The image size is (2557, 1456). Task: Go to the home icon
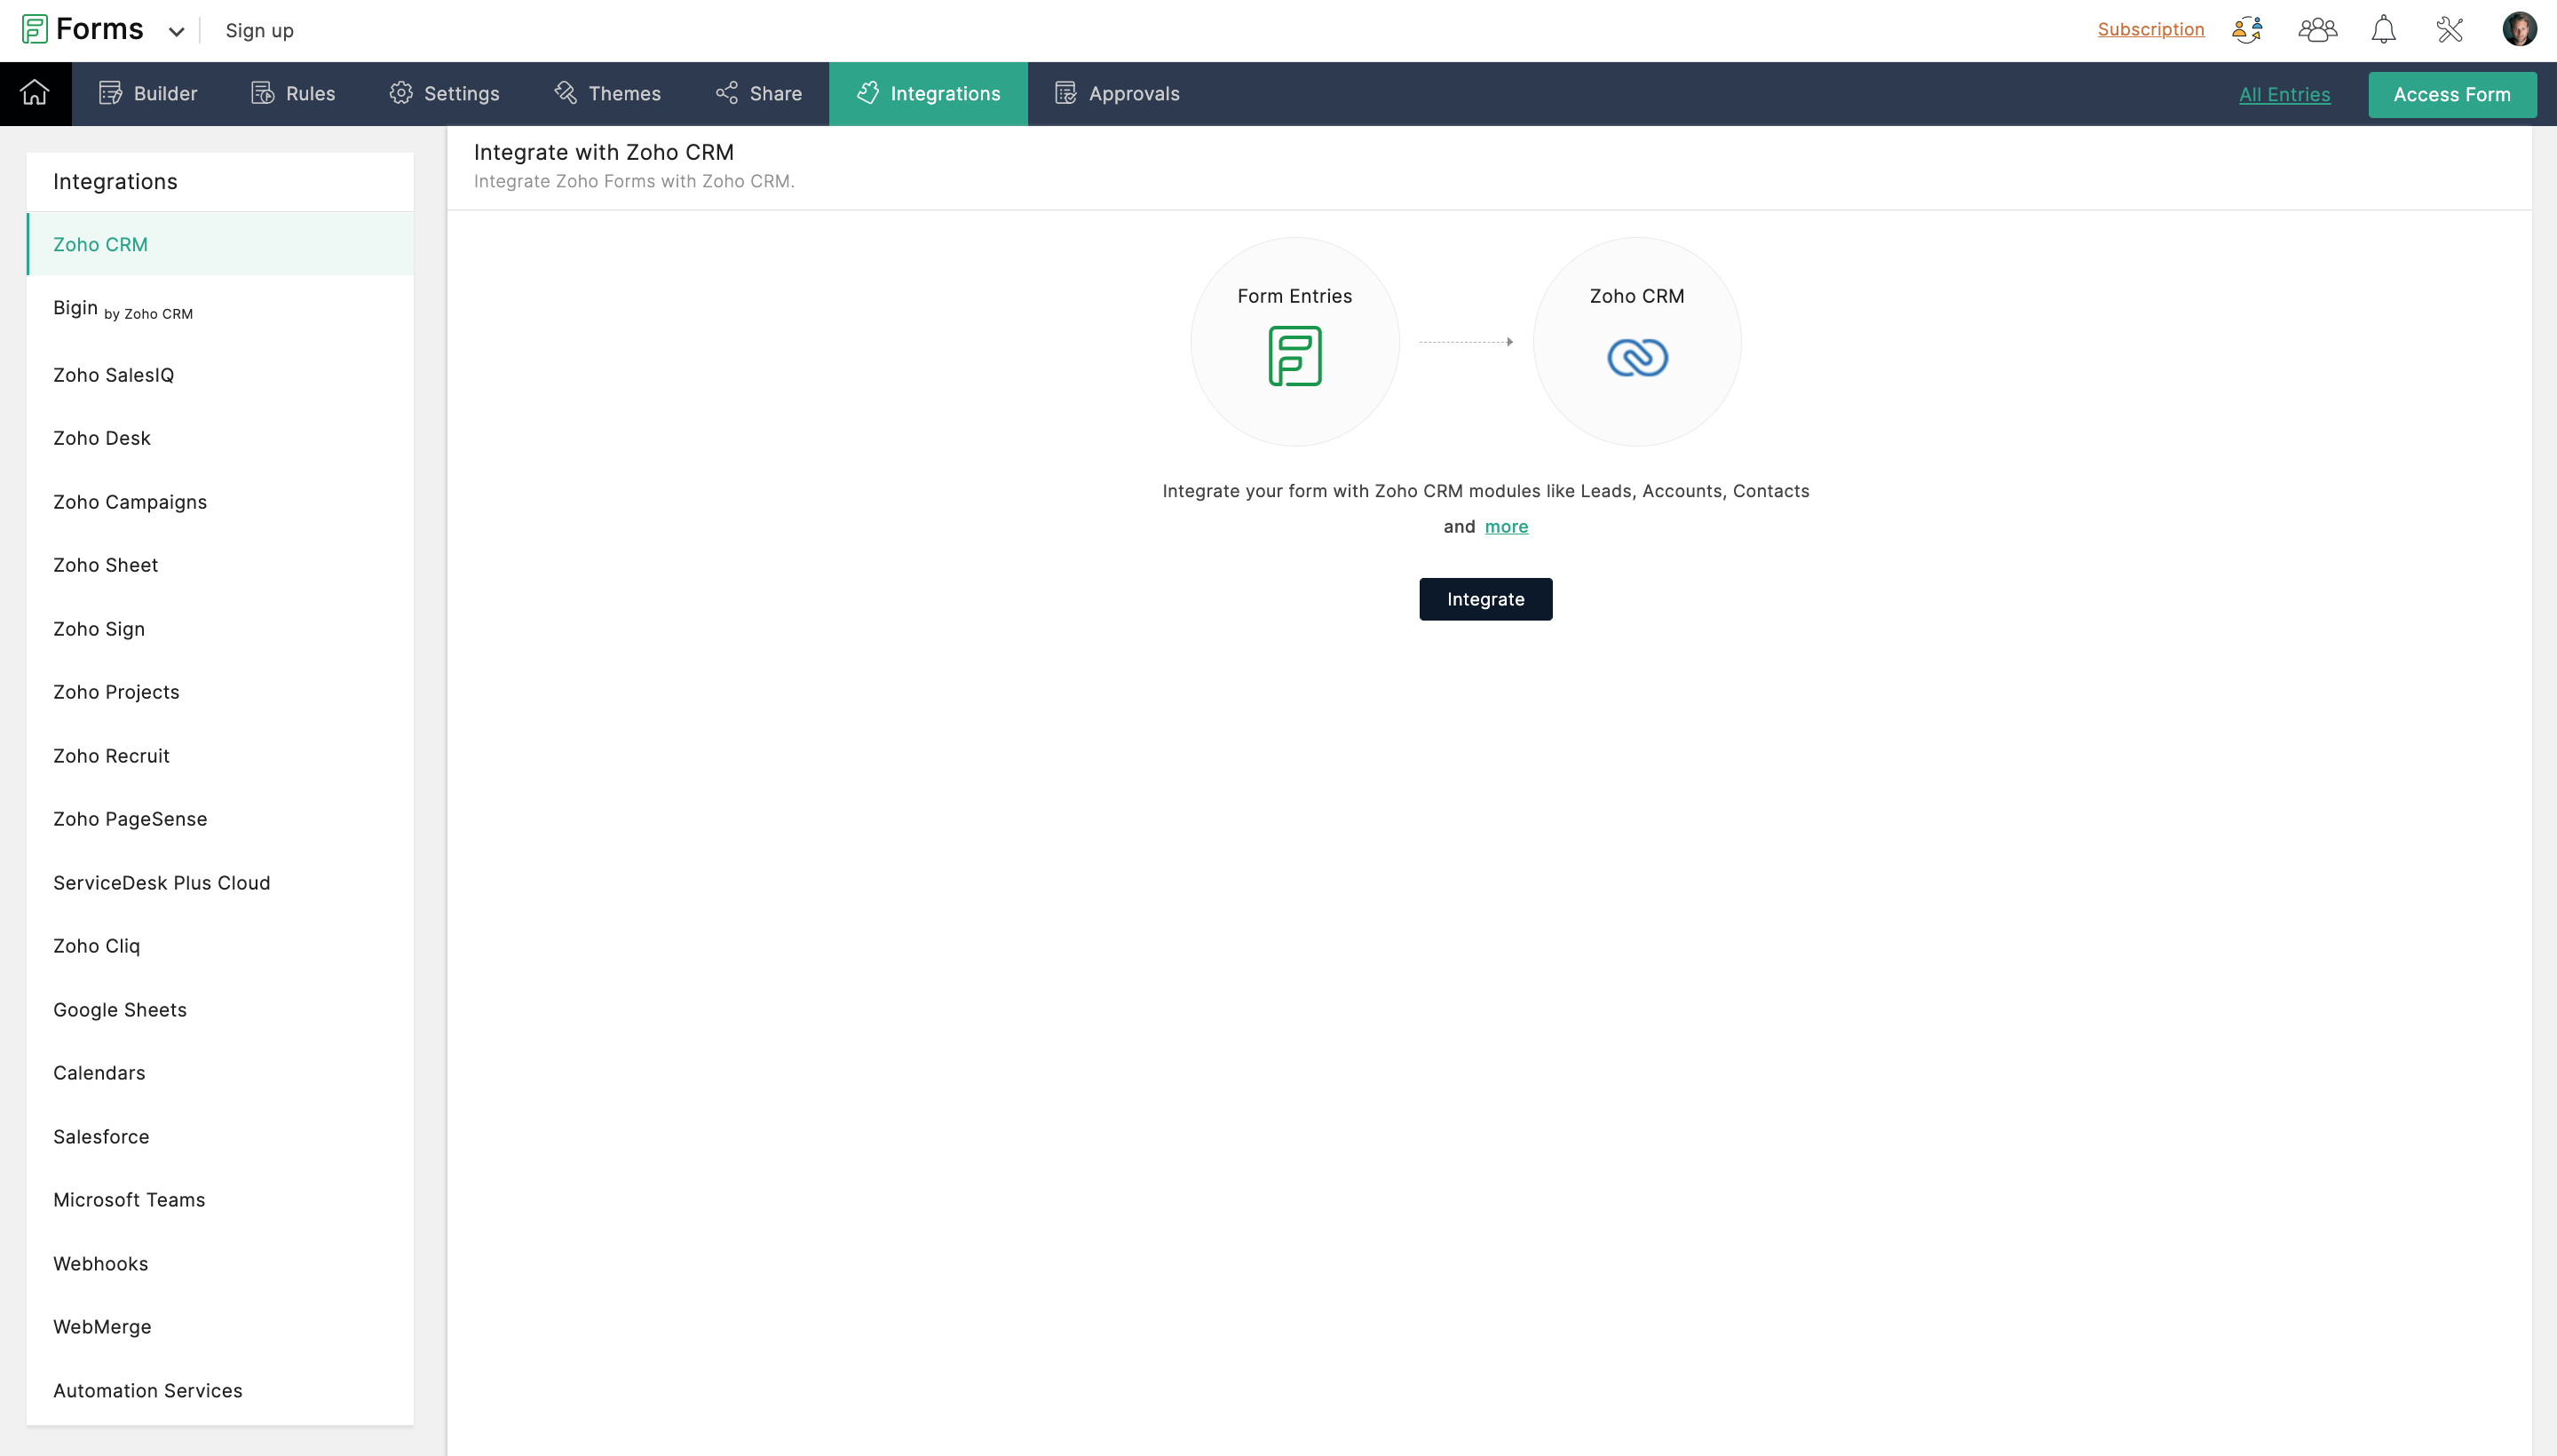click(35, 93)
